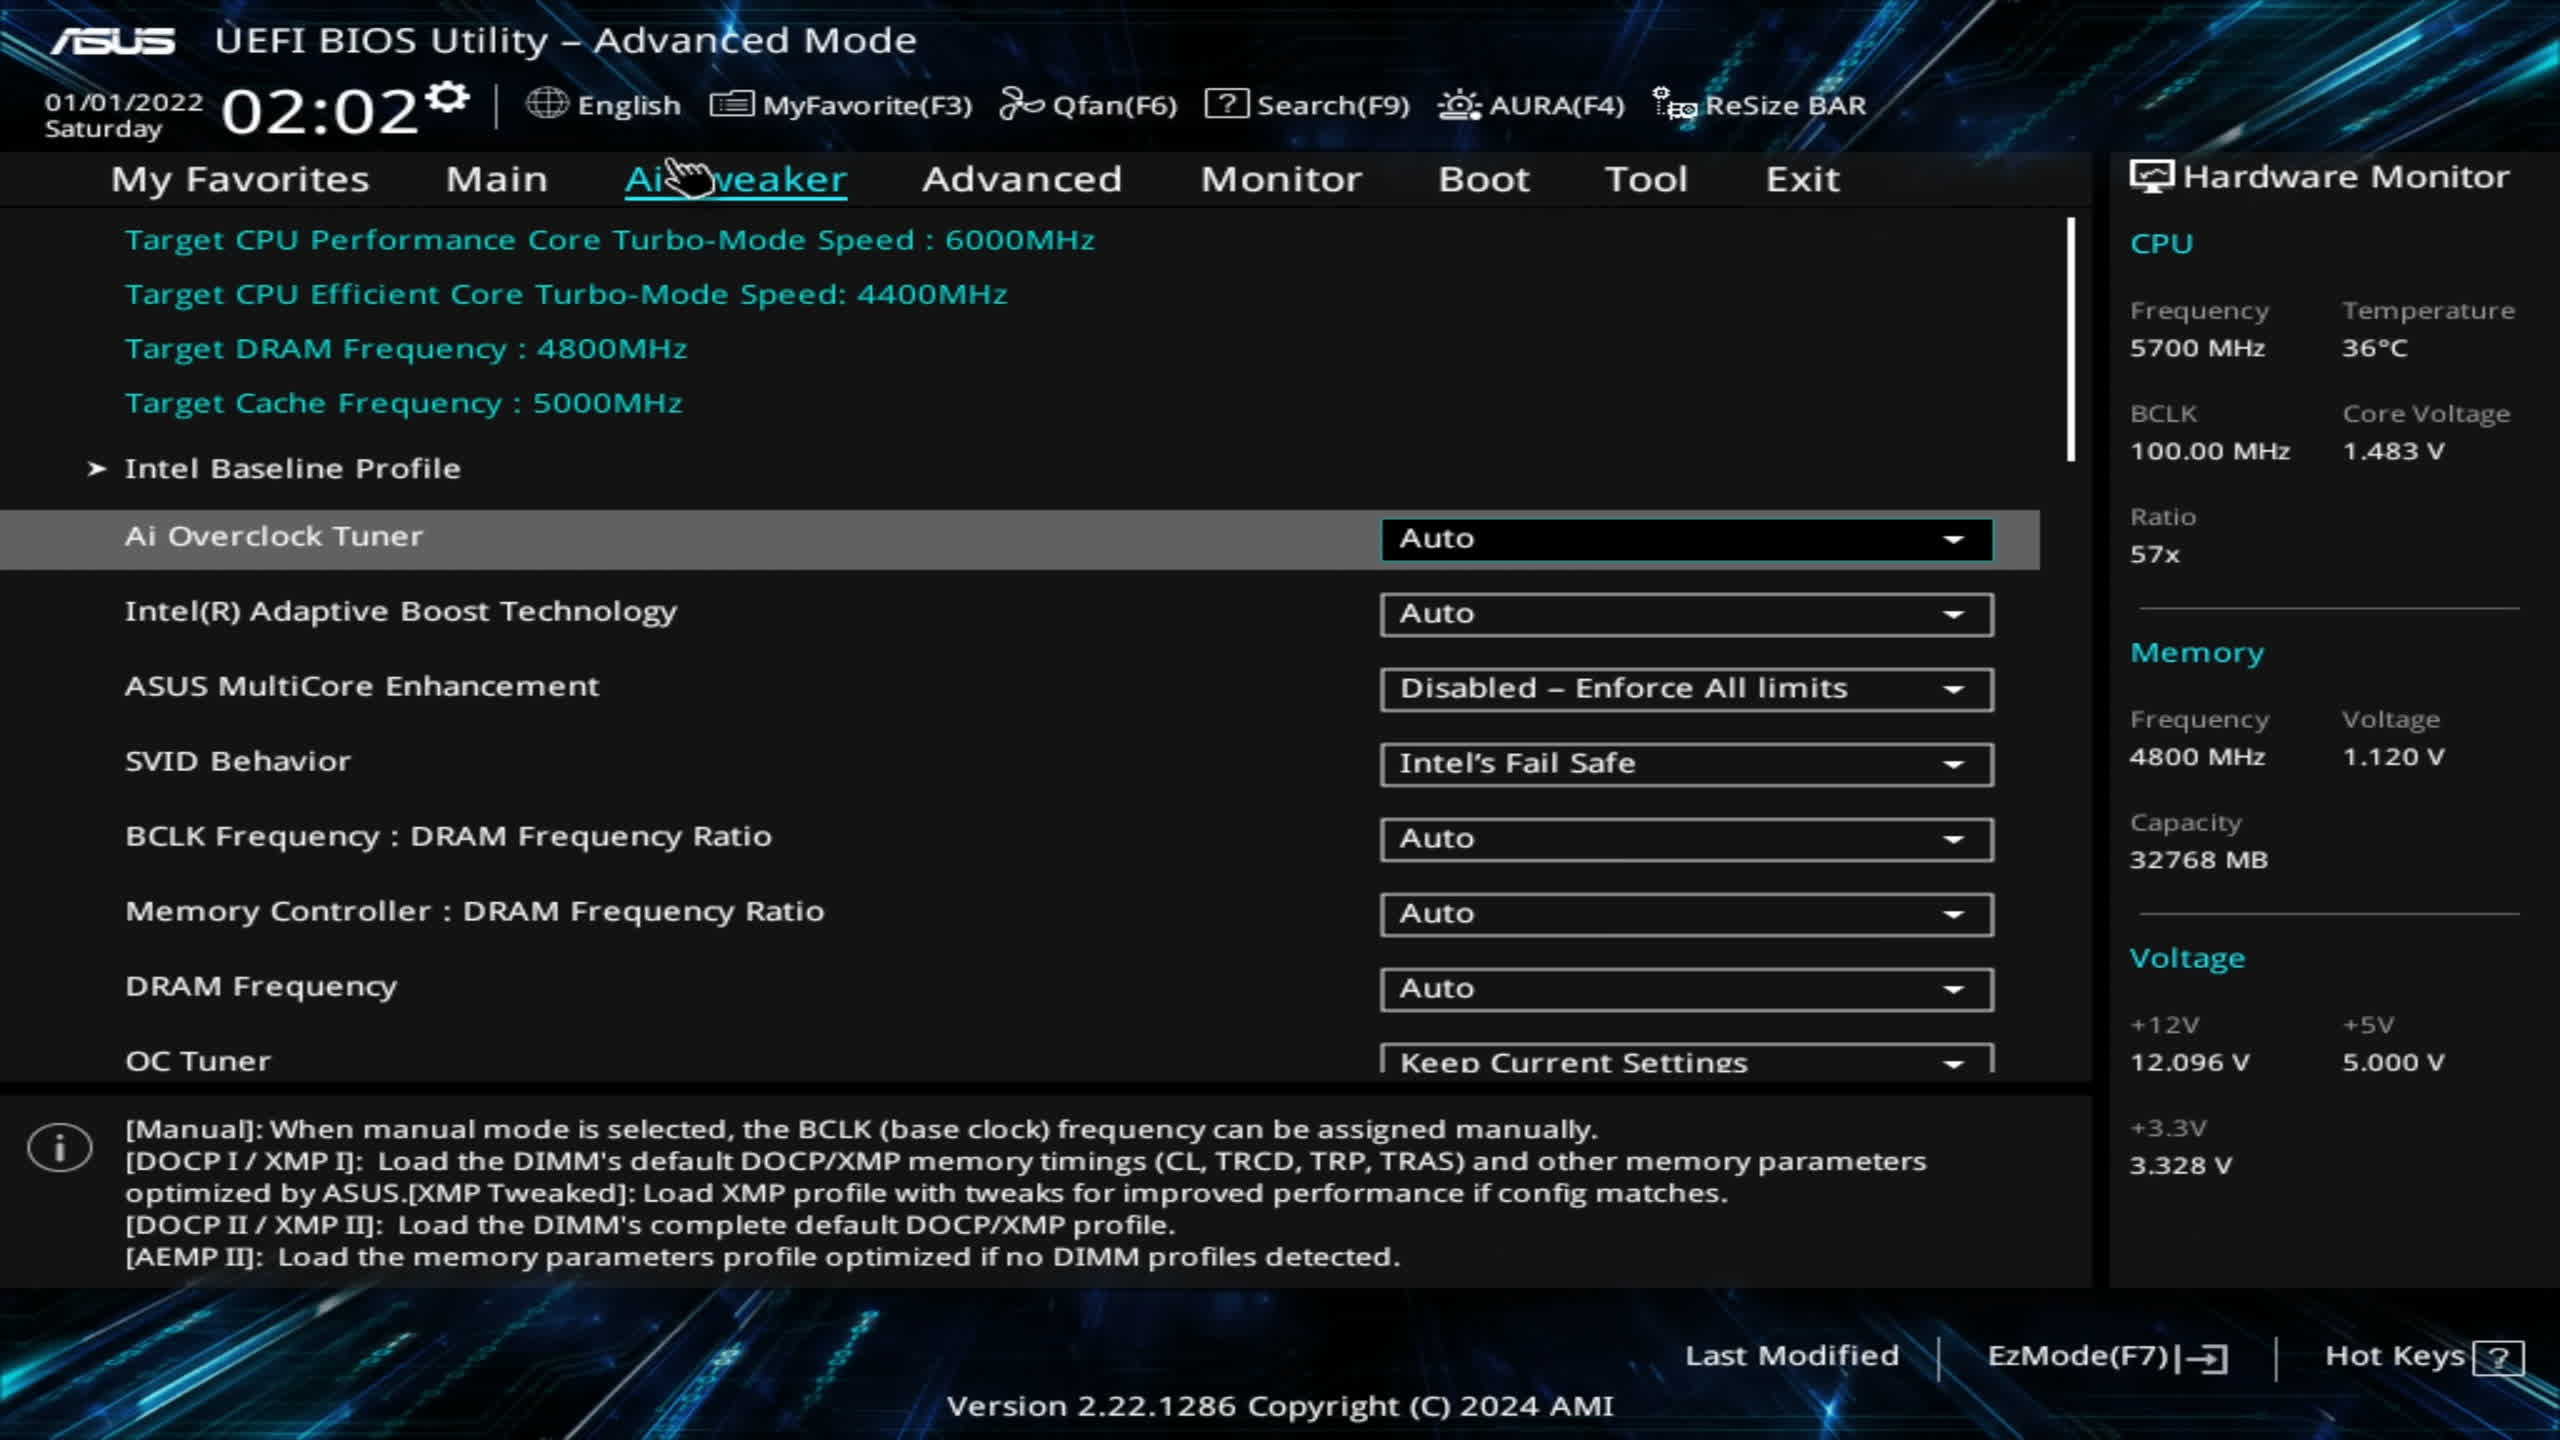This screenshot has width=2560, height=1440.
Task: Click the ReSize BAR icon
Action: tap(1675, 104)
